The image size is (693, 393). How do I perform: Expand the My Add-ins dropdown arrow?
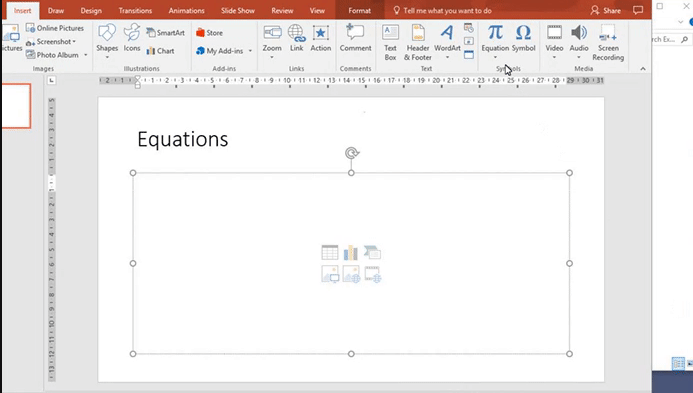tap(250, 51)
